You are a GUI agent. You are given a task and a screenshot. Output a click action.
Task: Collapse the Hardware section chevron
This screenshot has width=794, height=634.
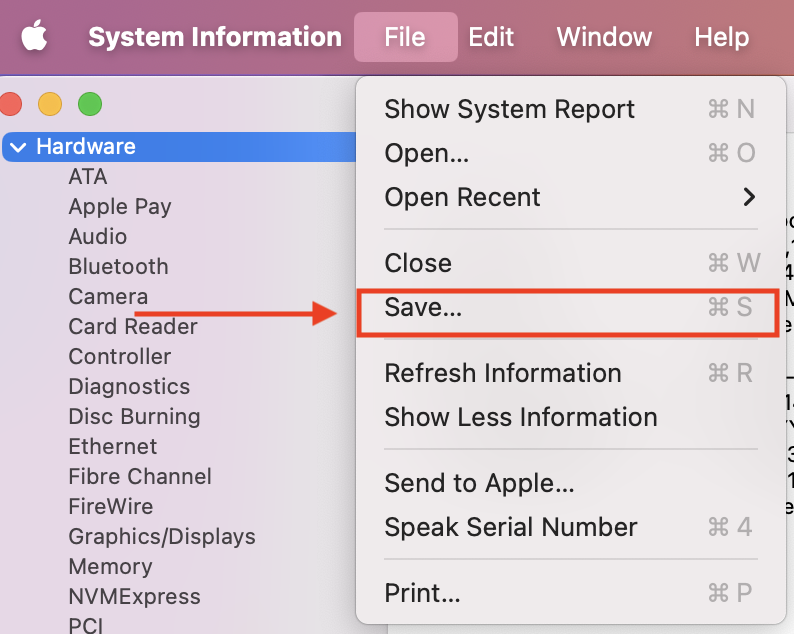click(x=18, y=147)
